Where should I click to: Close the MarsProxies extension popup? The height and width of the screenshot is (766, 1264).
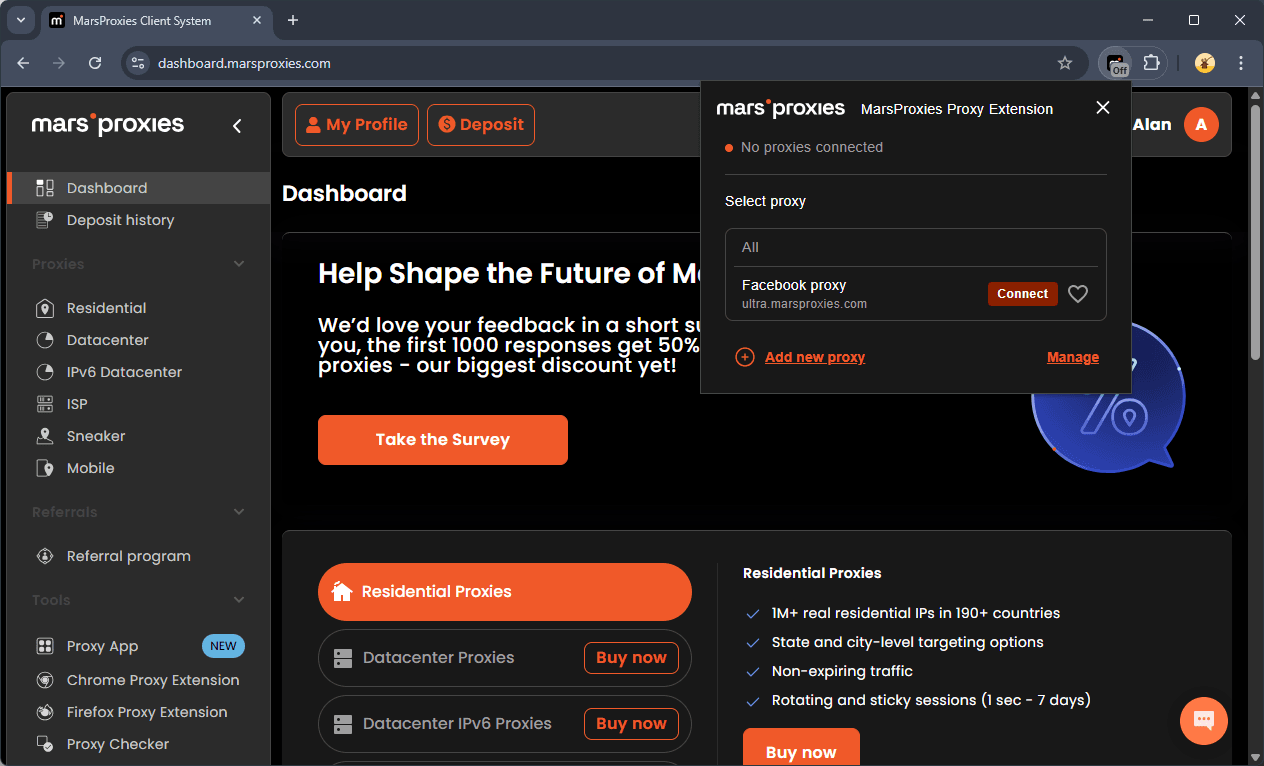1102,108
